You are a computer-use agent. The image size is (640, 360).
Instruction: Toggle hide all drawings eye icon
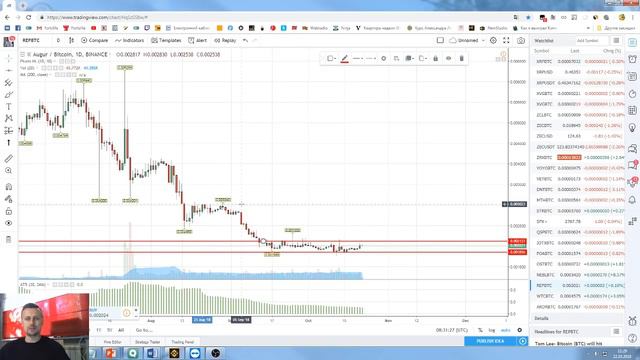pos(9,223)
